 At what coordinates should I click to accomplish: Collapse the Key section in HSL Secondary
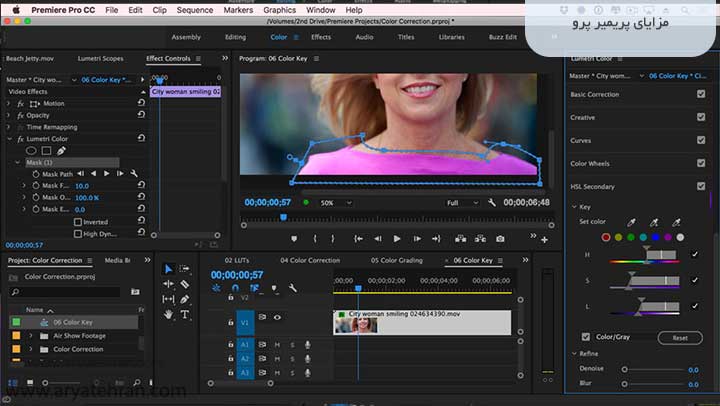[x=573, y=206]
